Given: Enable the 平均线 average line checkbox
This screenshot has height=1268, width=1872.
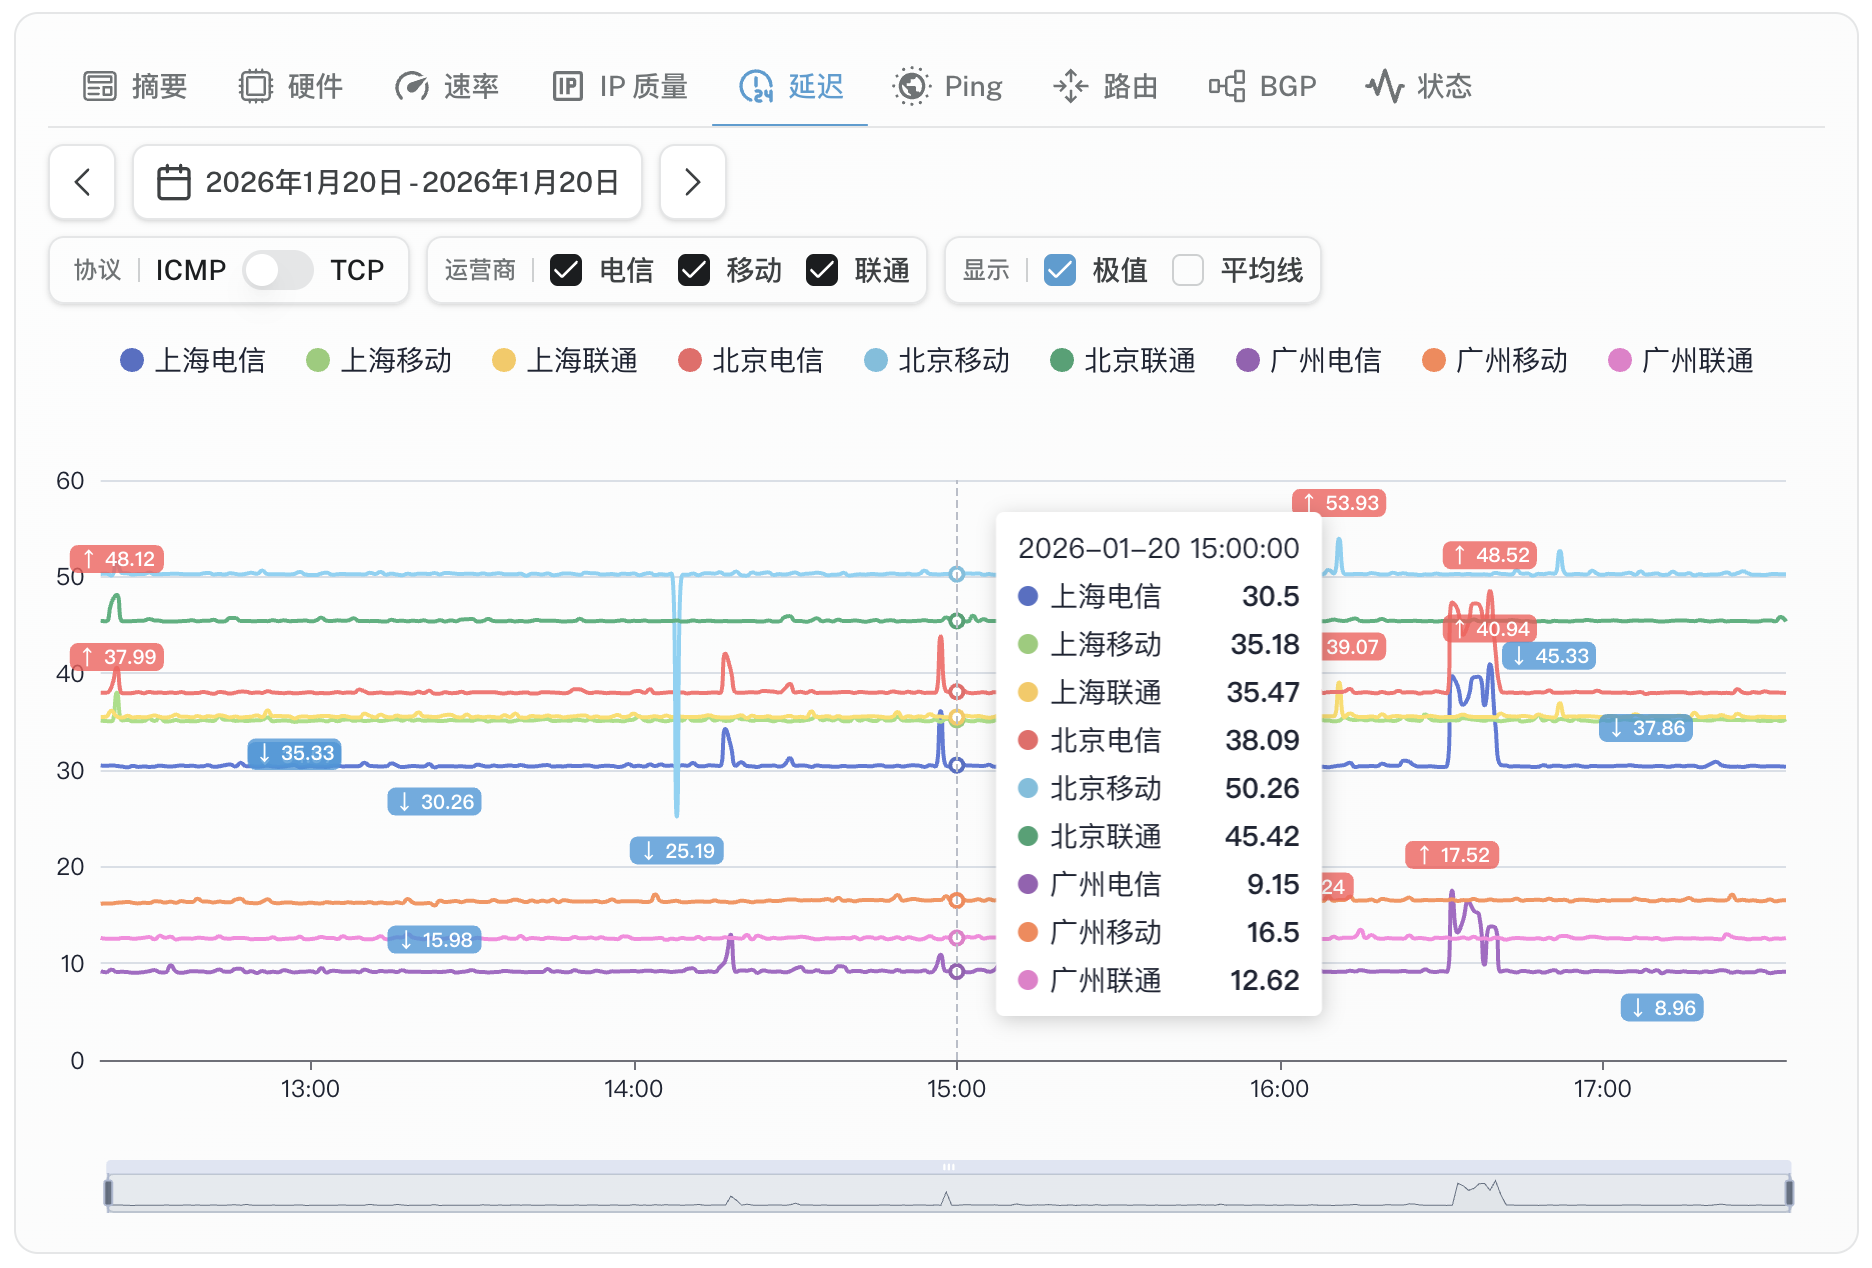Looking at the screenshot, I should tap(1187, 270).
